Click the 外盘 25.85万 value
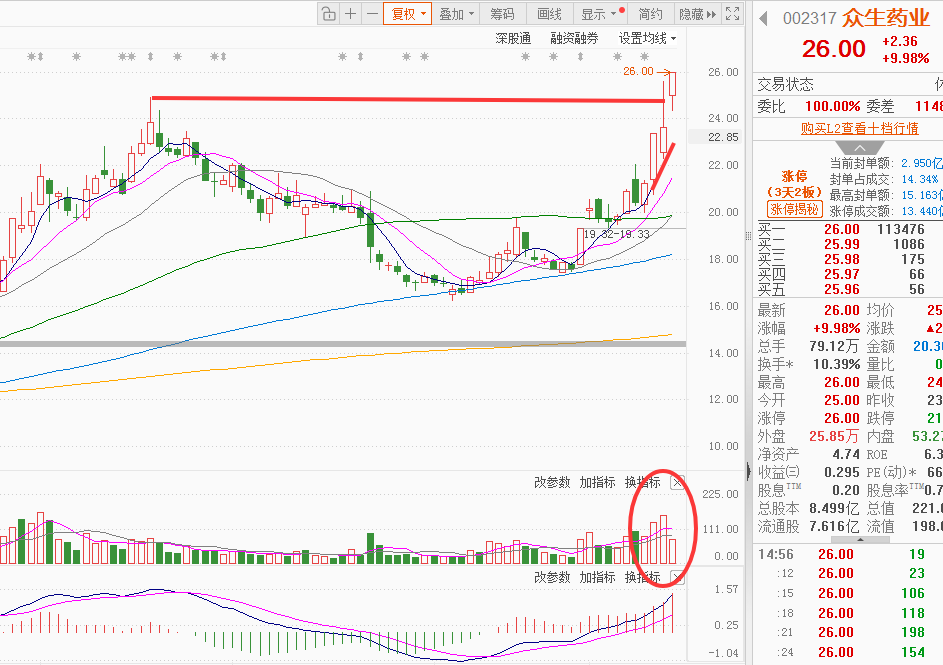Screen dimensions: 943x665 834,437
